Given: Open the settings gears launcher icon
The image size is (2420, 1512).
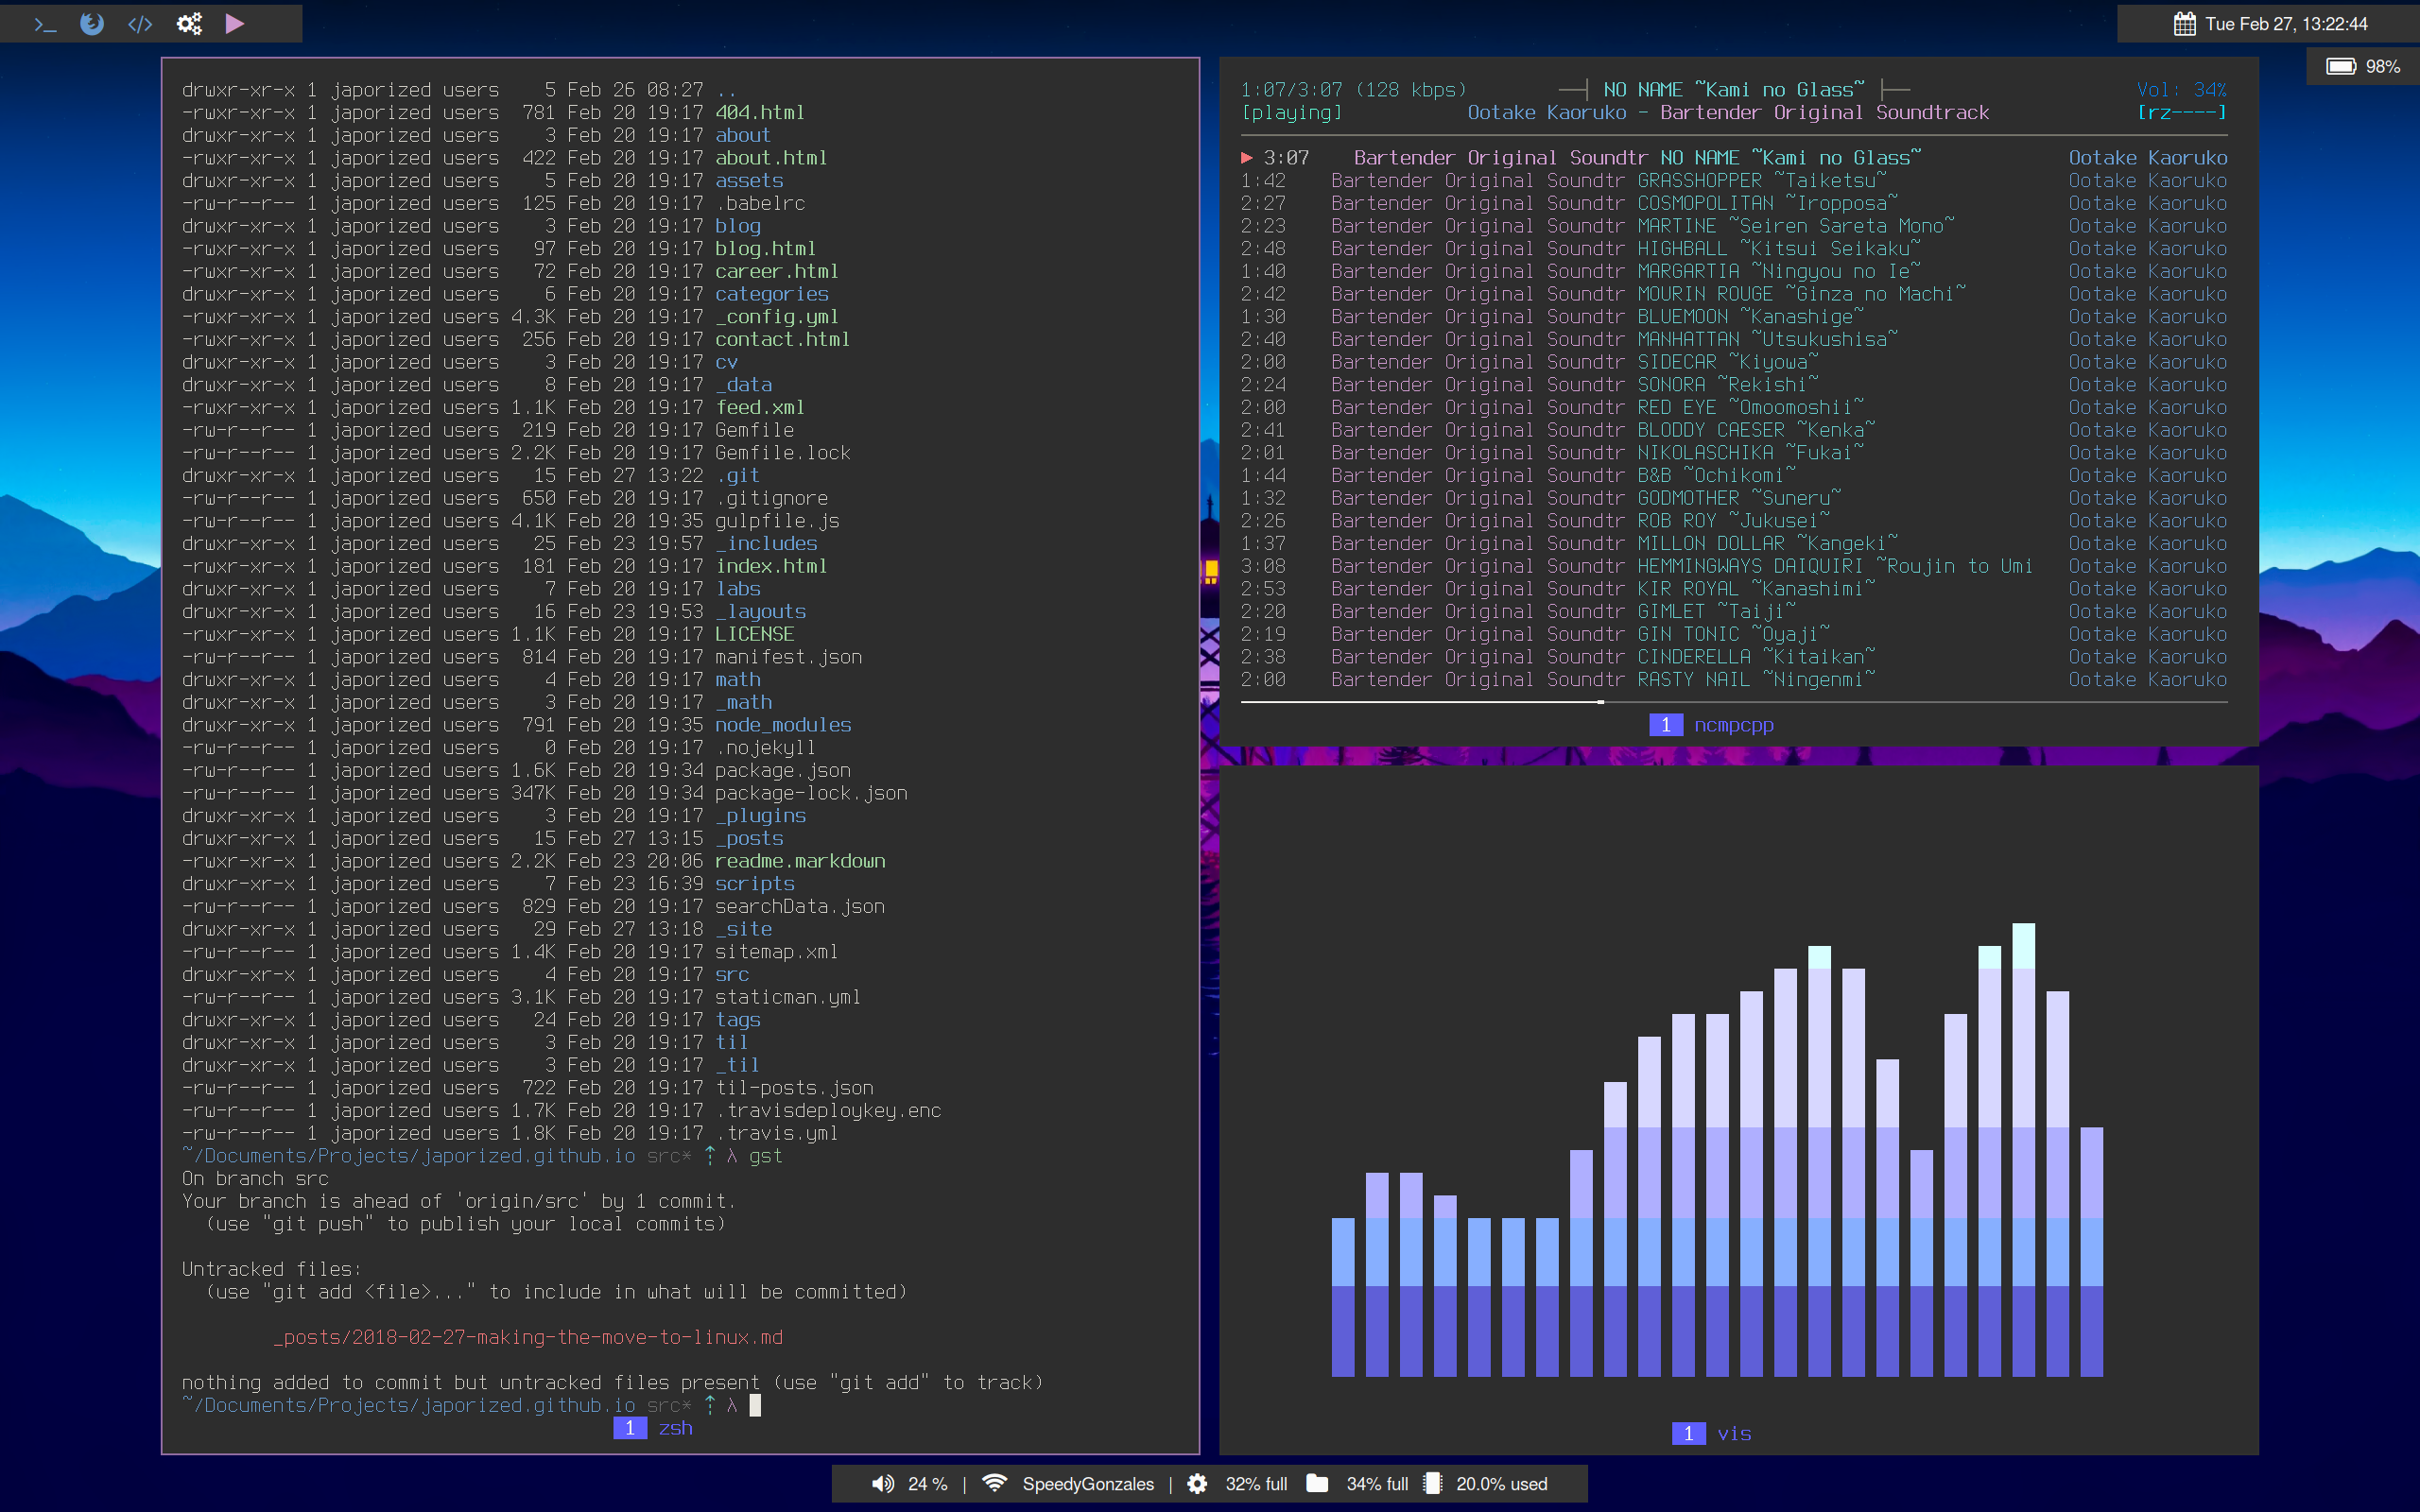Looking at the screenshot, I should [189, 23].
